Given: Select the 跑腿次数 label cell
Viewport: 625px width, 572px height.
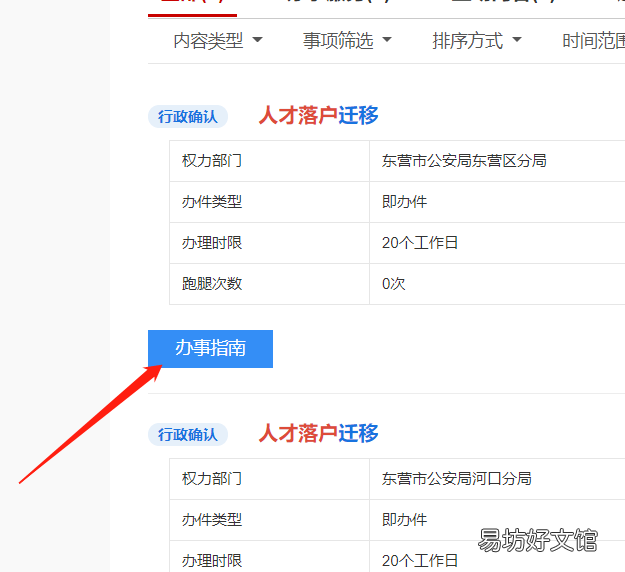Looking at the screenshot, I should (269, 284).
